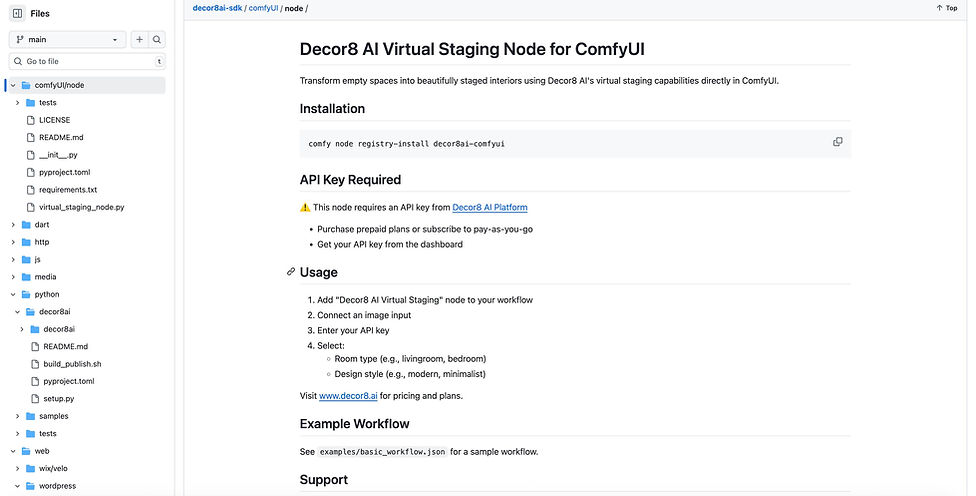
Task: Open the main branch dropdown
Action: 67,39
